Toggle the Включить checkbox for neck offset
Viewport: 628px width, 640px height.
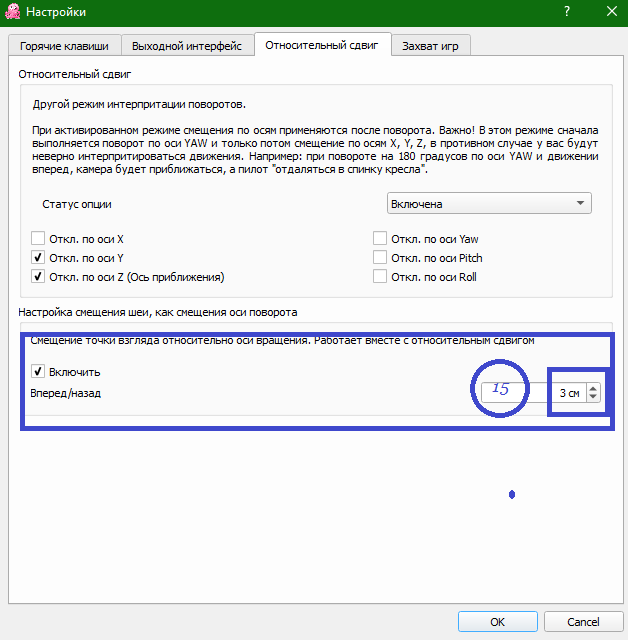pos(38,371)
